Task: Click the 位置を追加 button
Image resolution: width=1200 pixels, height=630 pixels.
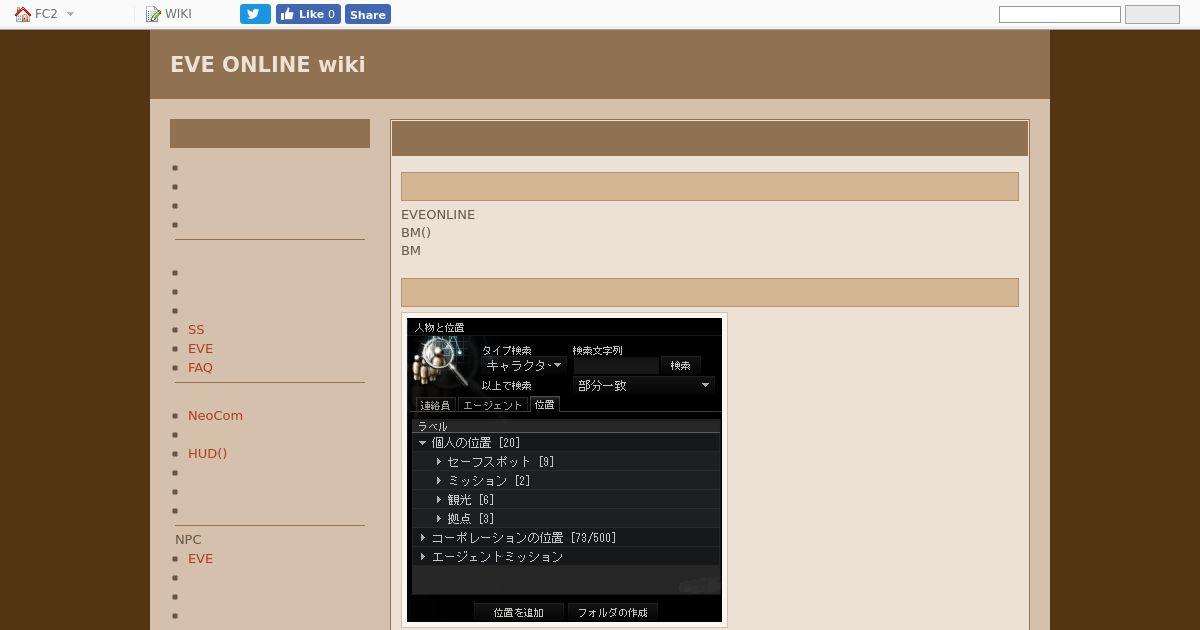Action: coord(519,612)
